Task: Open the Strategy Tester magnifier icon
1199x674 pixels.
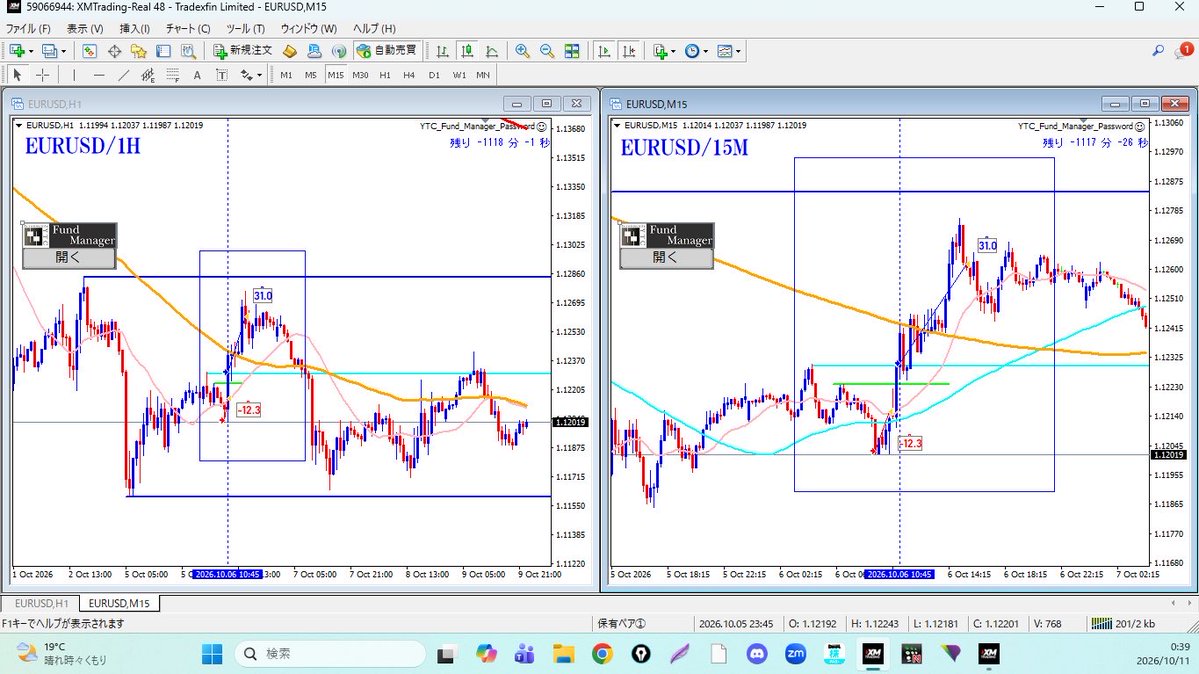Action: click(x=188, y=51)
